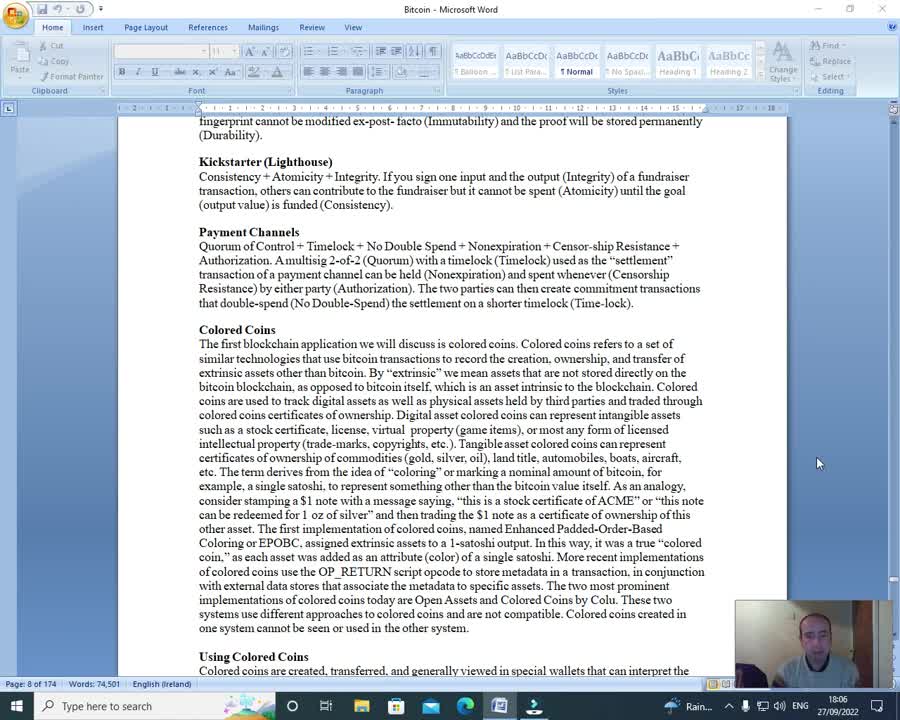The height and width of the screenshot is (720, 900).
Task: Apply the Heading 1 style
Action: point(678,62)
